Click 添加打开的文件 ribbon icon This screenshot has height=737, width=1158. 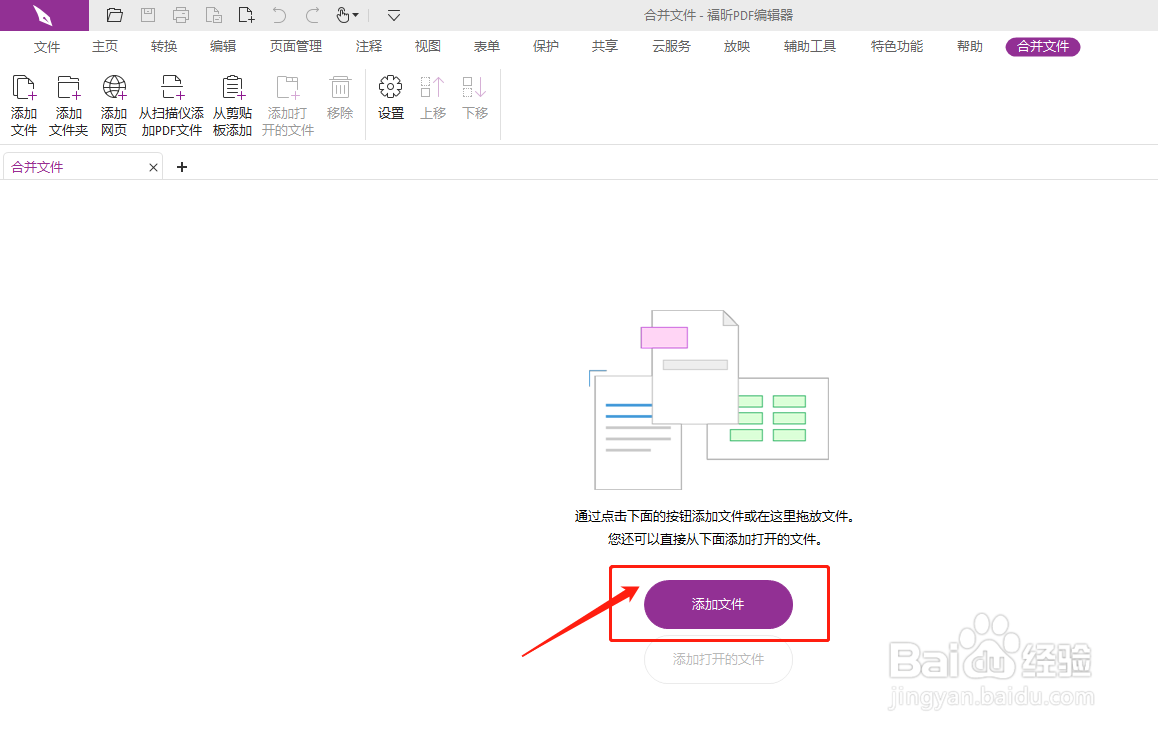click(287, 106)
